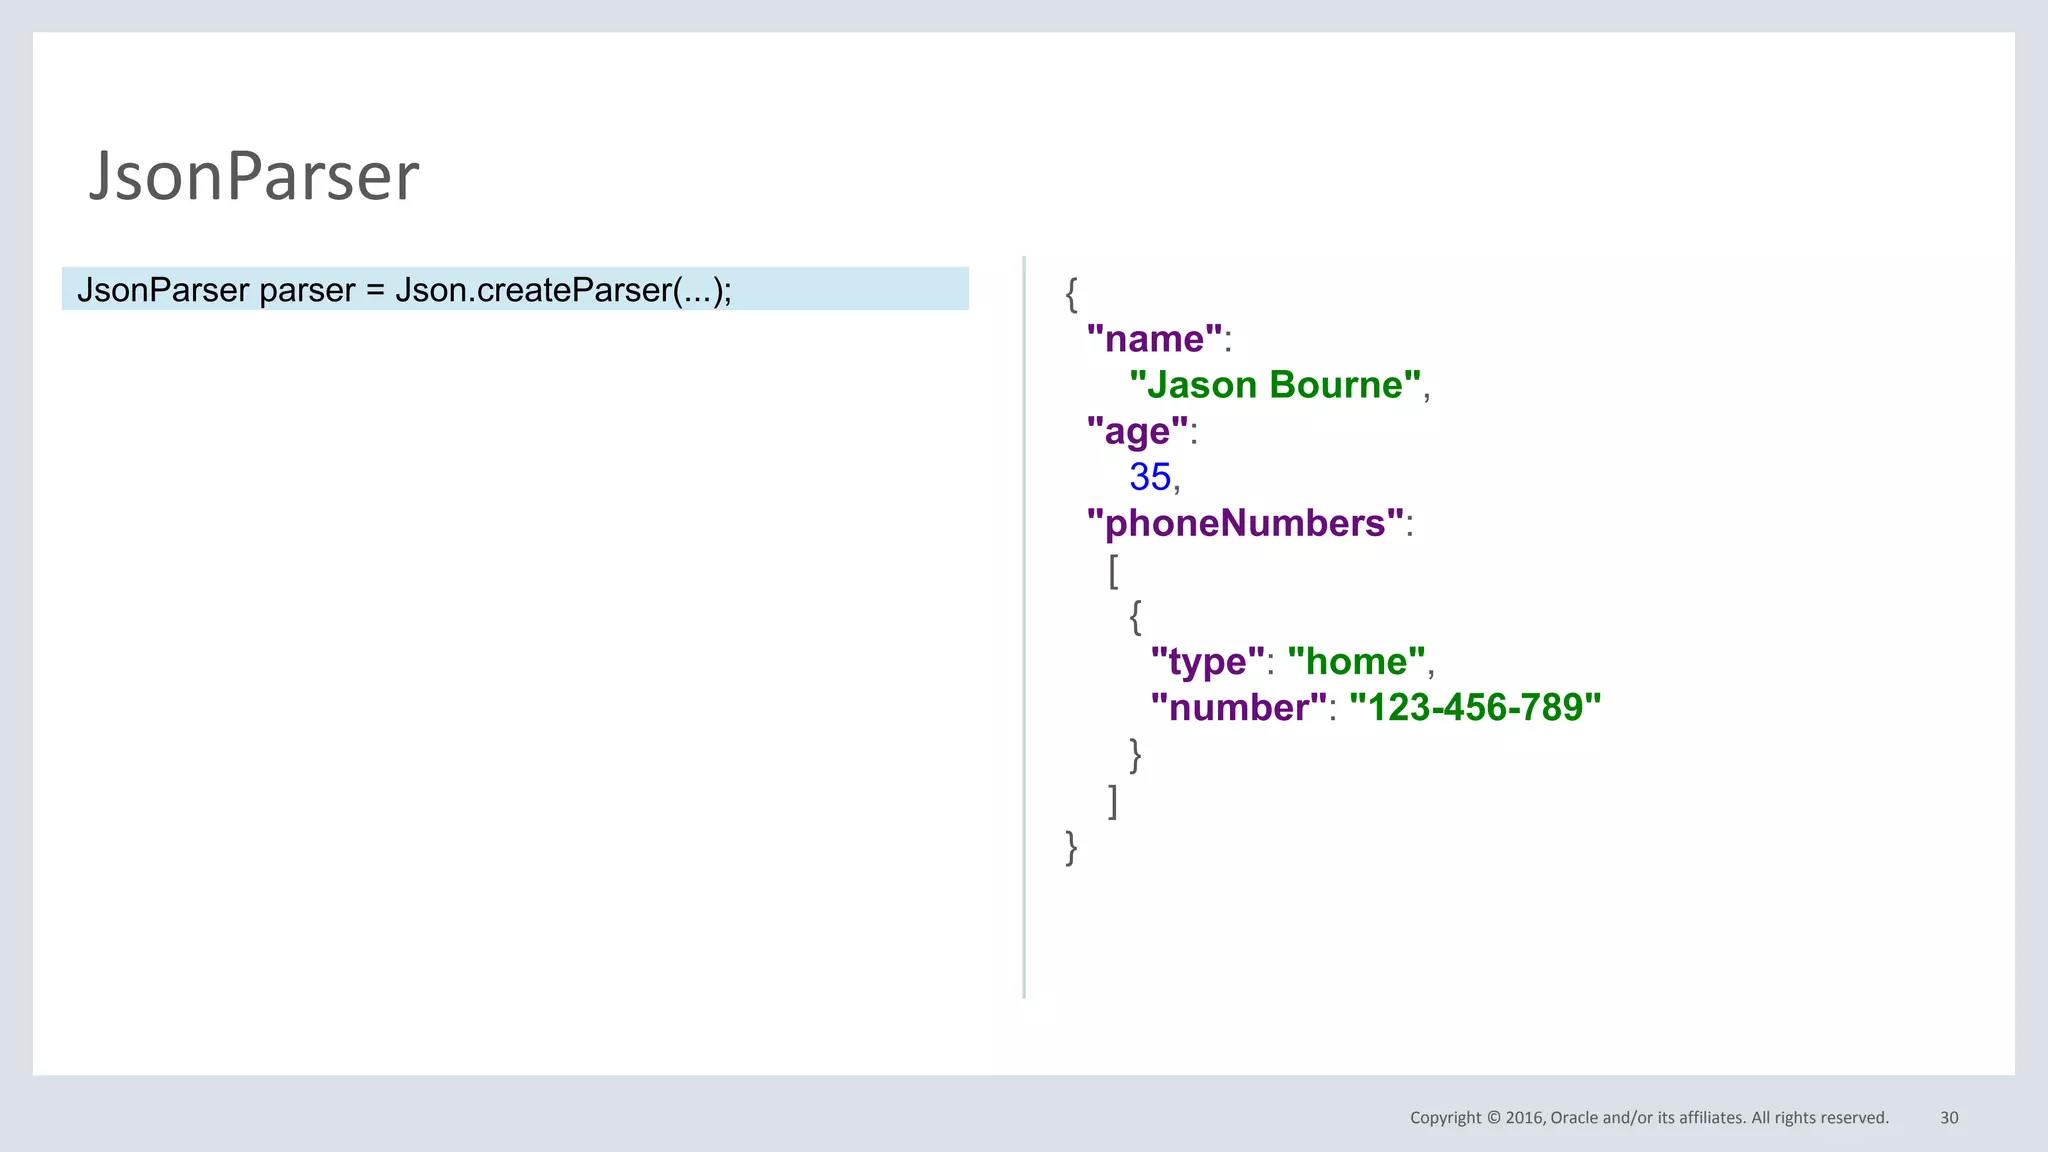Click the "123-456-789" phone value
This screenshot has width=2048, height=1152.
click(1475, 707)
